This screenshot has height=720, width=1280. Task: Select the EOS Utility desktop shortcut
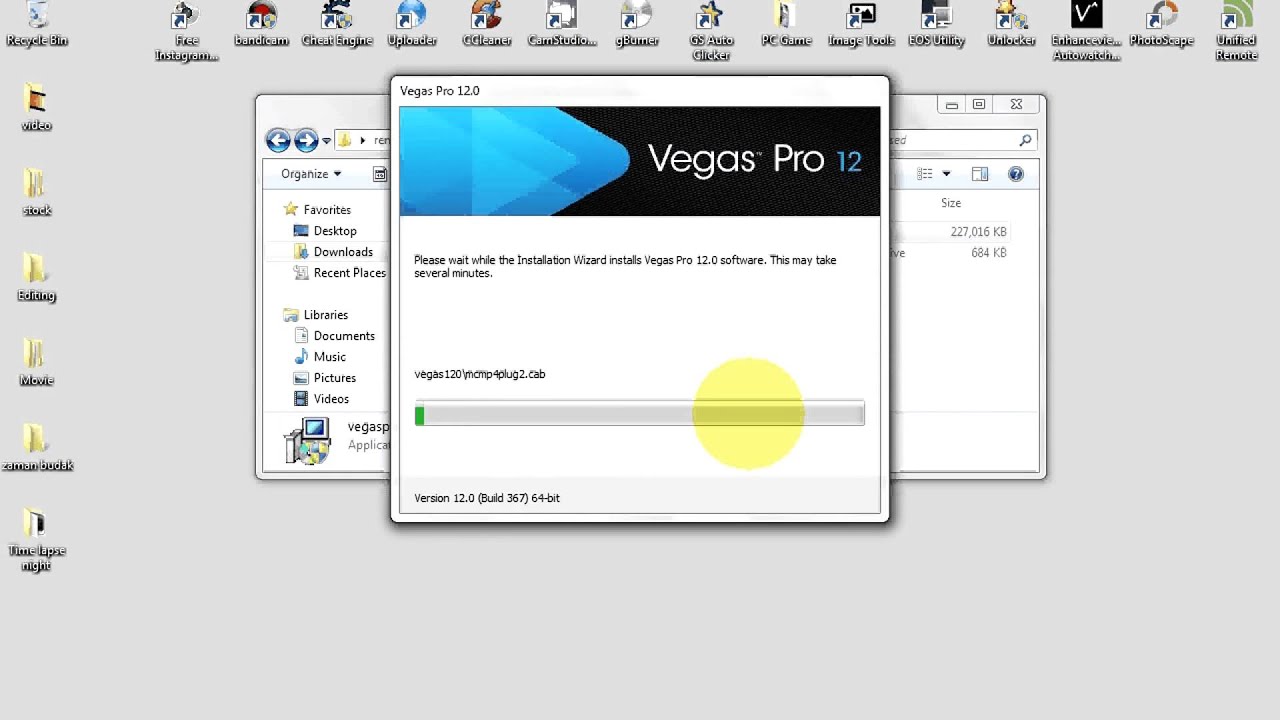coord(936,24)
